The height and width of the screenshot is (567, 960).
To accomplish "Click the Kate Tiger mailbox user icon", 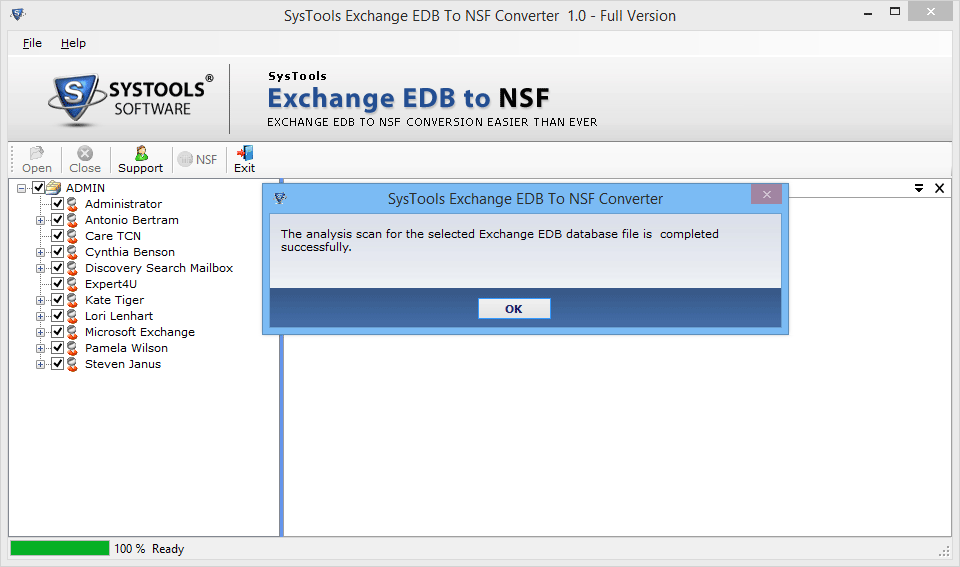I will pos(72,299).
